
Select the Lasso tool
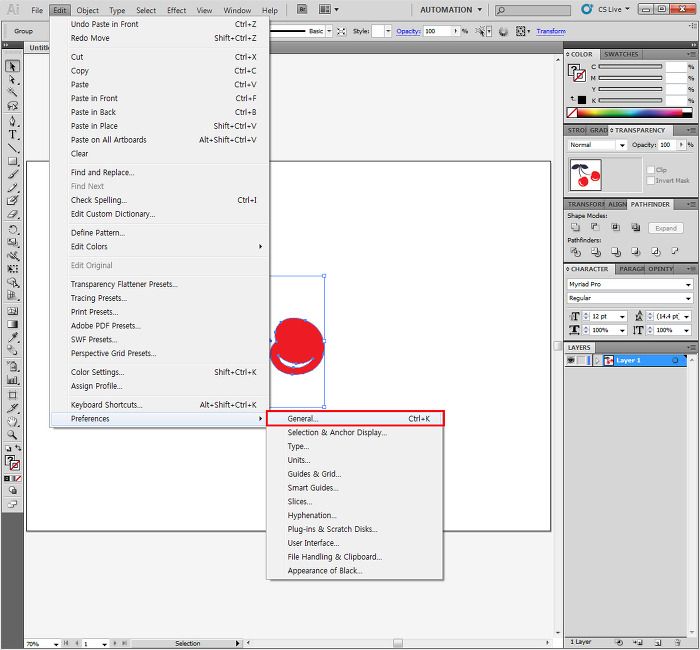pos(12,106)
